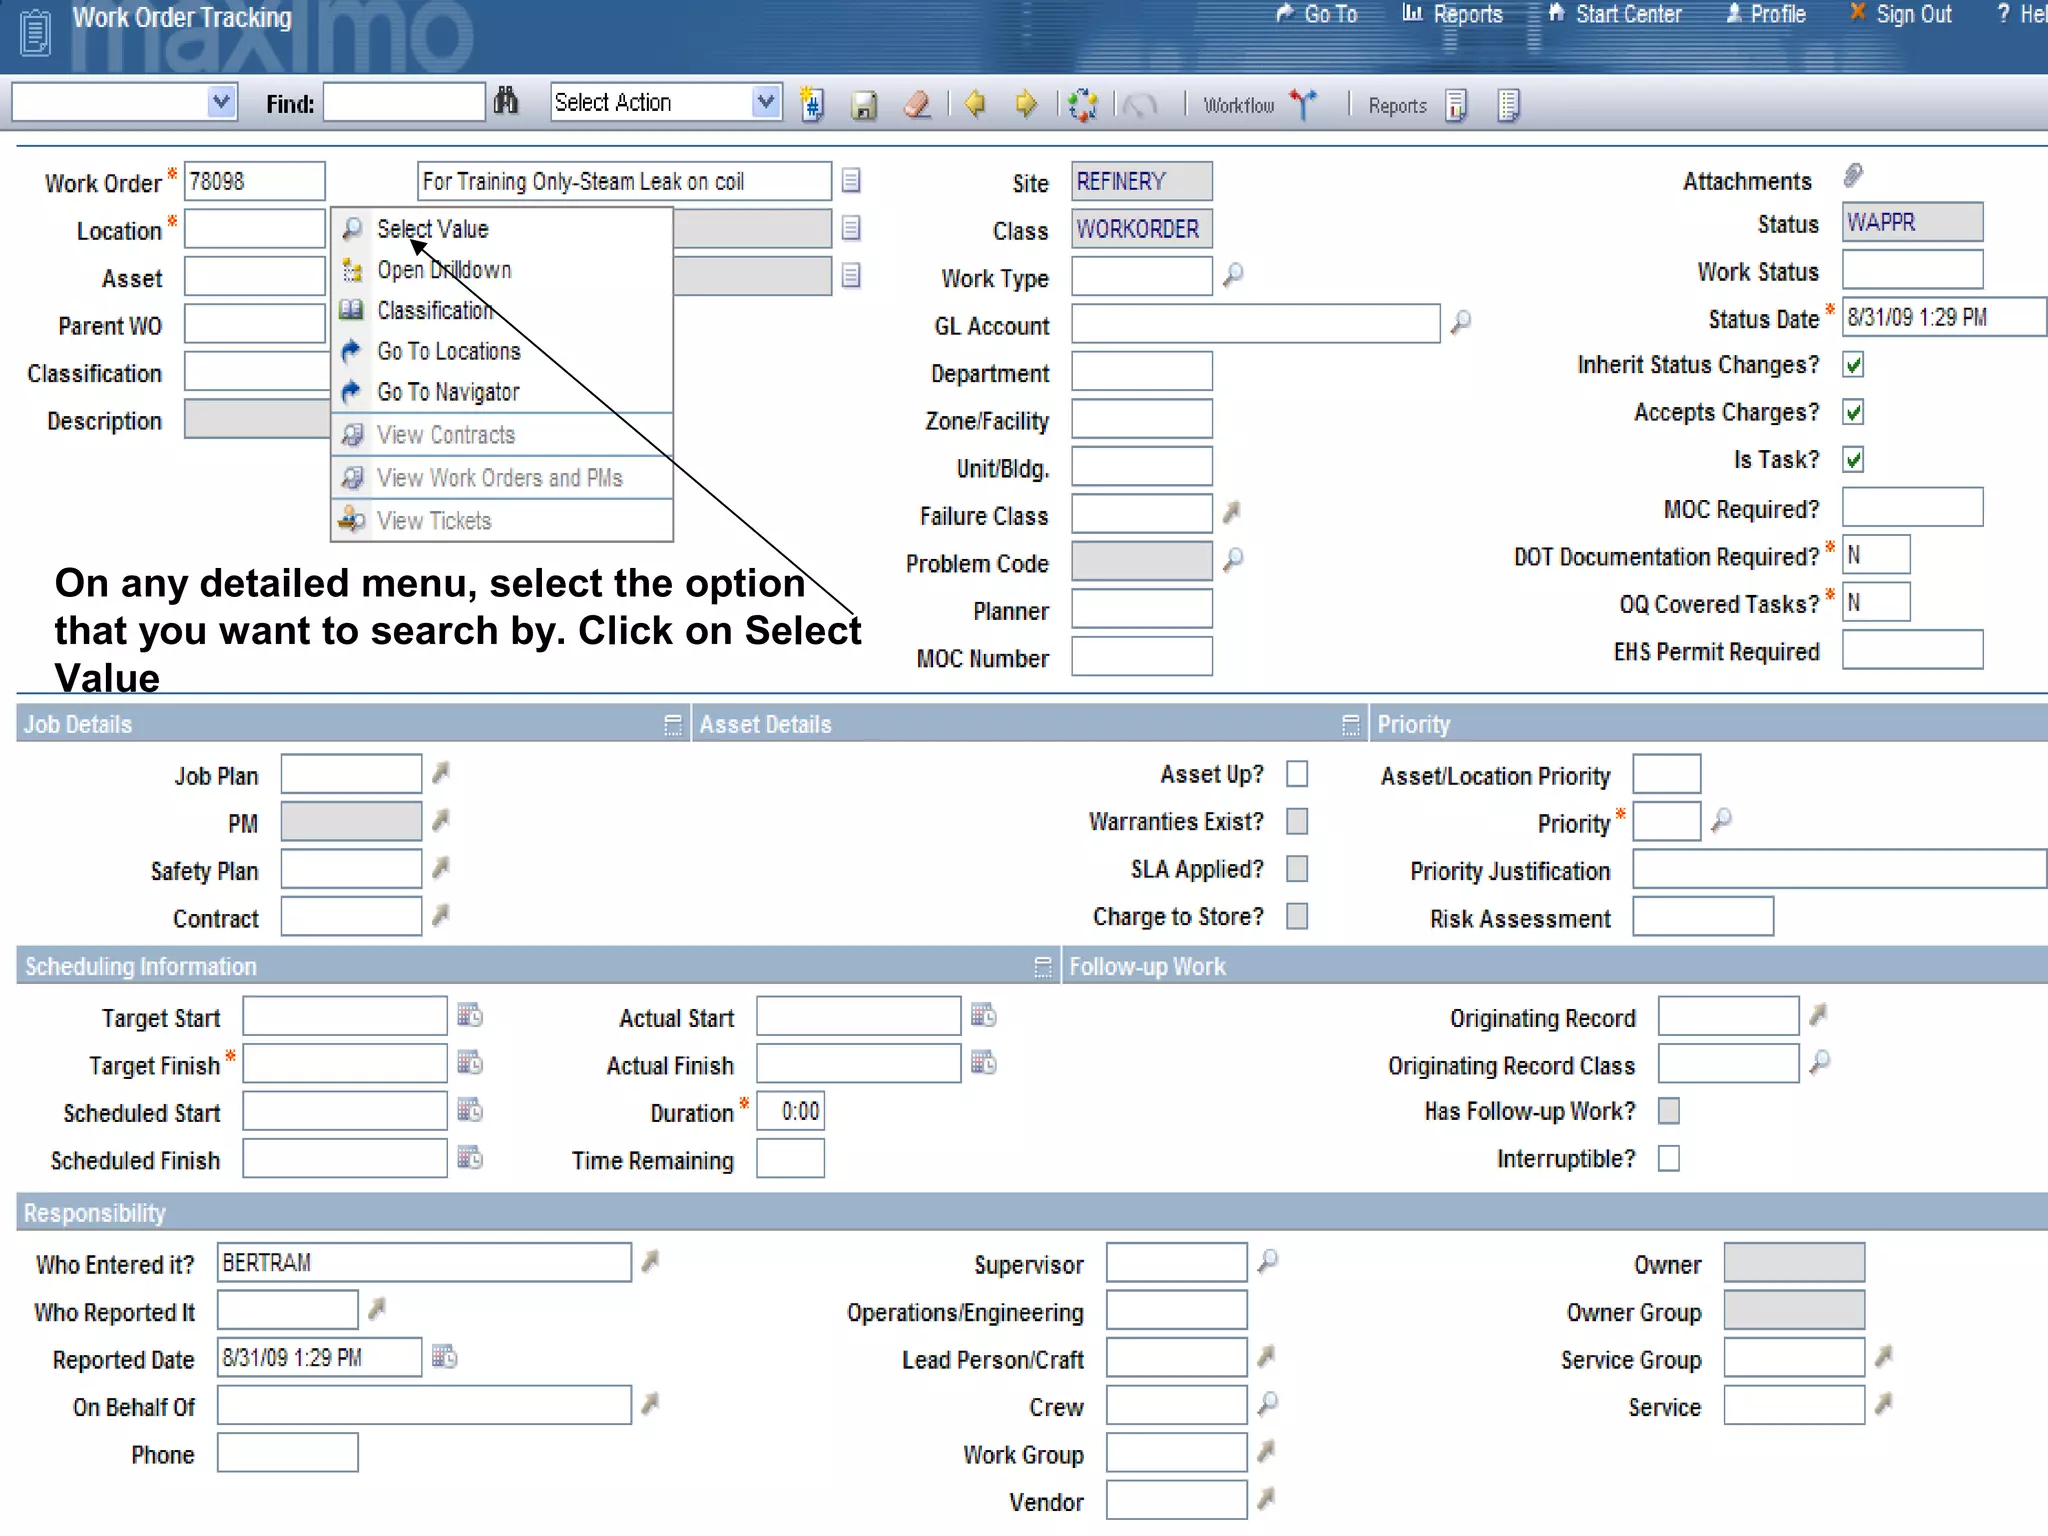This screenshot has width=2048, height=1536.
Task: Toggle the Inherit Status Changes checkbox
Action: click(x=1853, y=365)
